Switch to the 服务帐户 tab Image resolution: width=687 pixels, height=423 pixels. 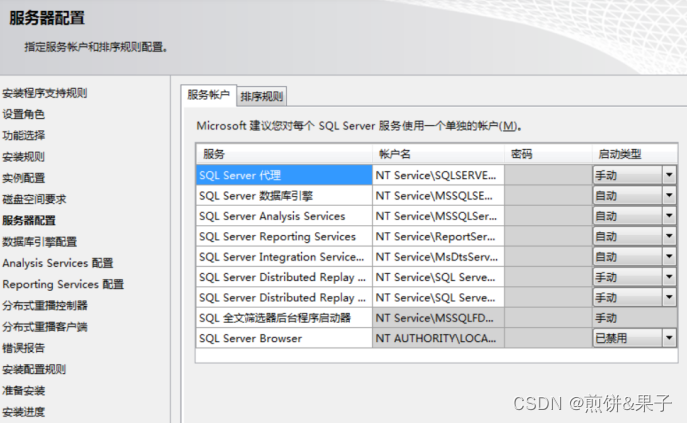coord(209,95)
